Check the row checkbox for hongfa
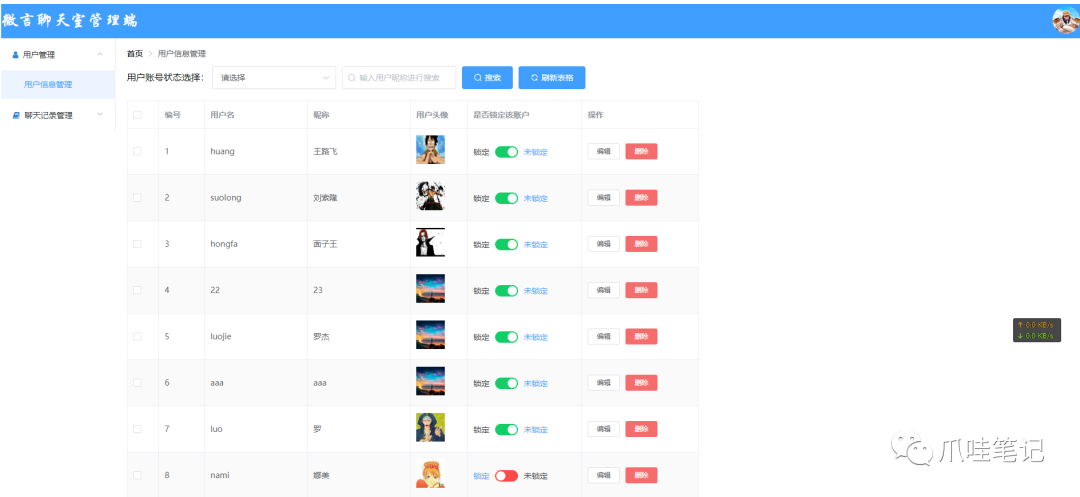Viewport: 1080px width, 497px height. pyautogui.click(x=137, y=244)
